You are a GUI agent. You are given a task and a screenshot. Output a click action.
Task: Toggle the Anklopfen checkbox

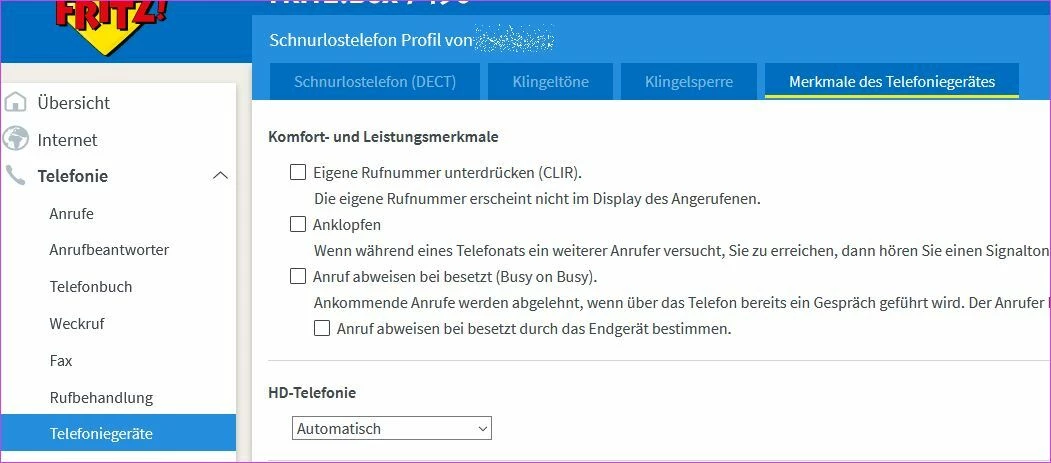(x=298, y=224)
